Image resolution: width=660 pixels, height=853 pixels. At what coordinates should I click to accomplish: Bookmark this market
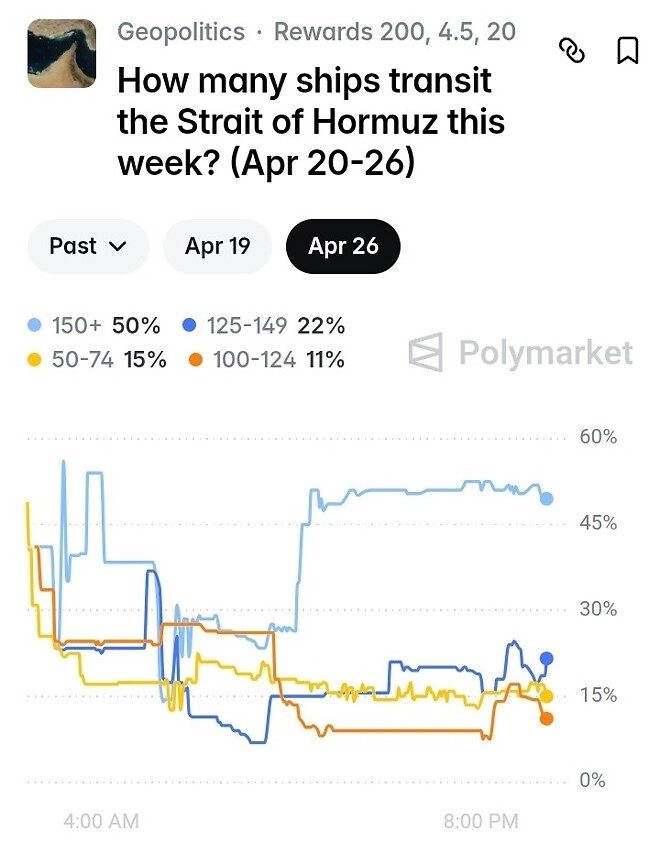628,50
